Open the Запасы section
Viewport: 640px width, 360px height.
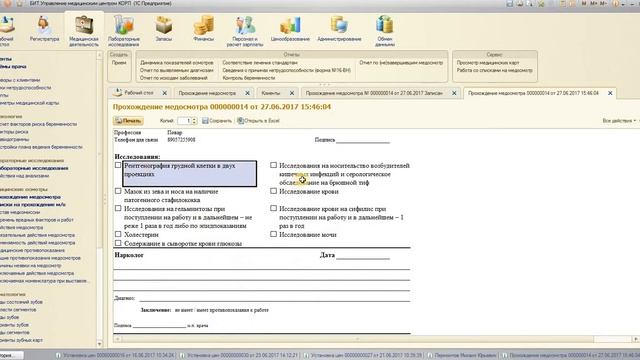[x=164, y=29]
